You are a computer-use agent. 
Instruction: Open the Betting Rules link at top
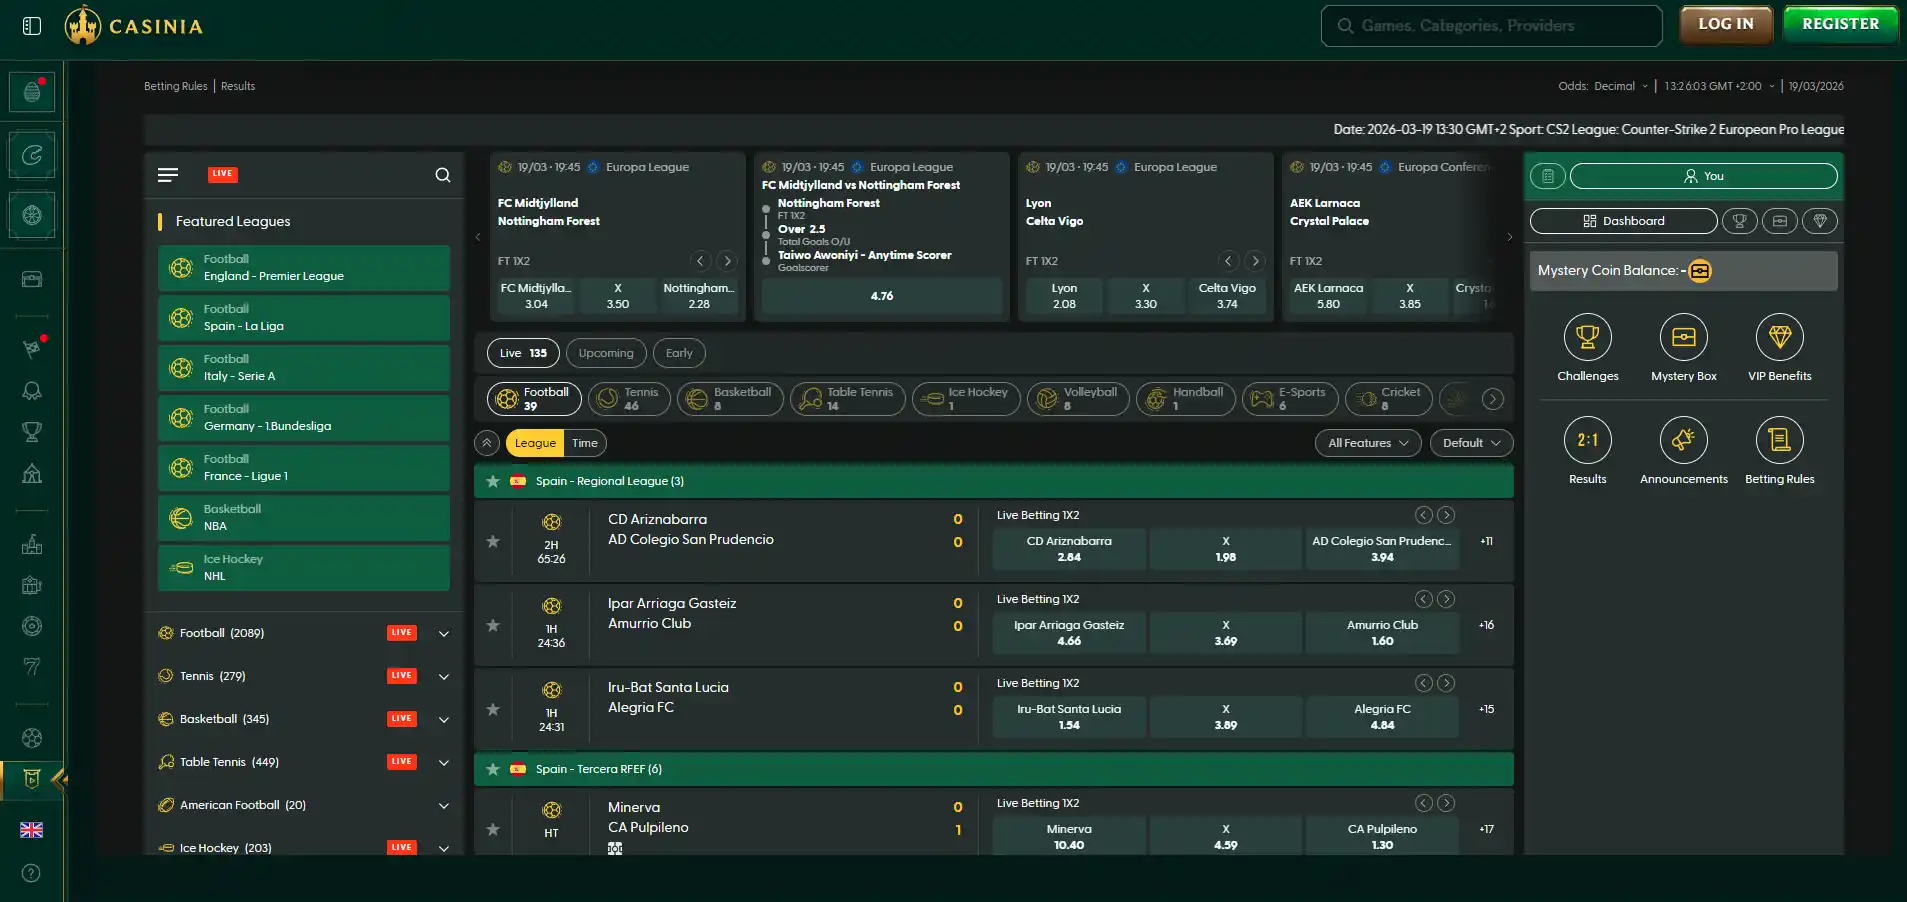click(176, 86)
